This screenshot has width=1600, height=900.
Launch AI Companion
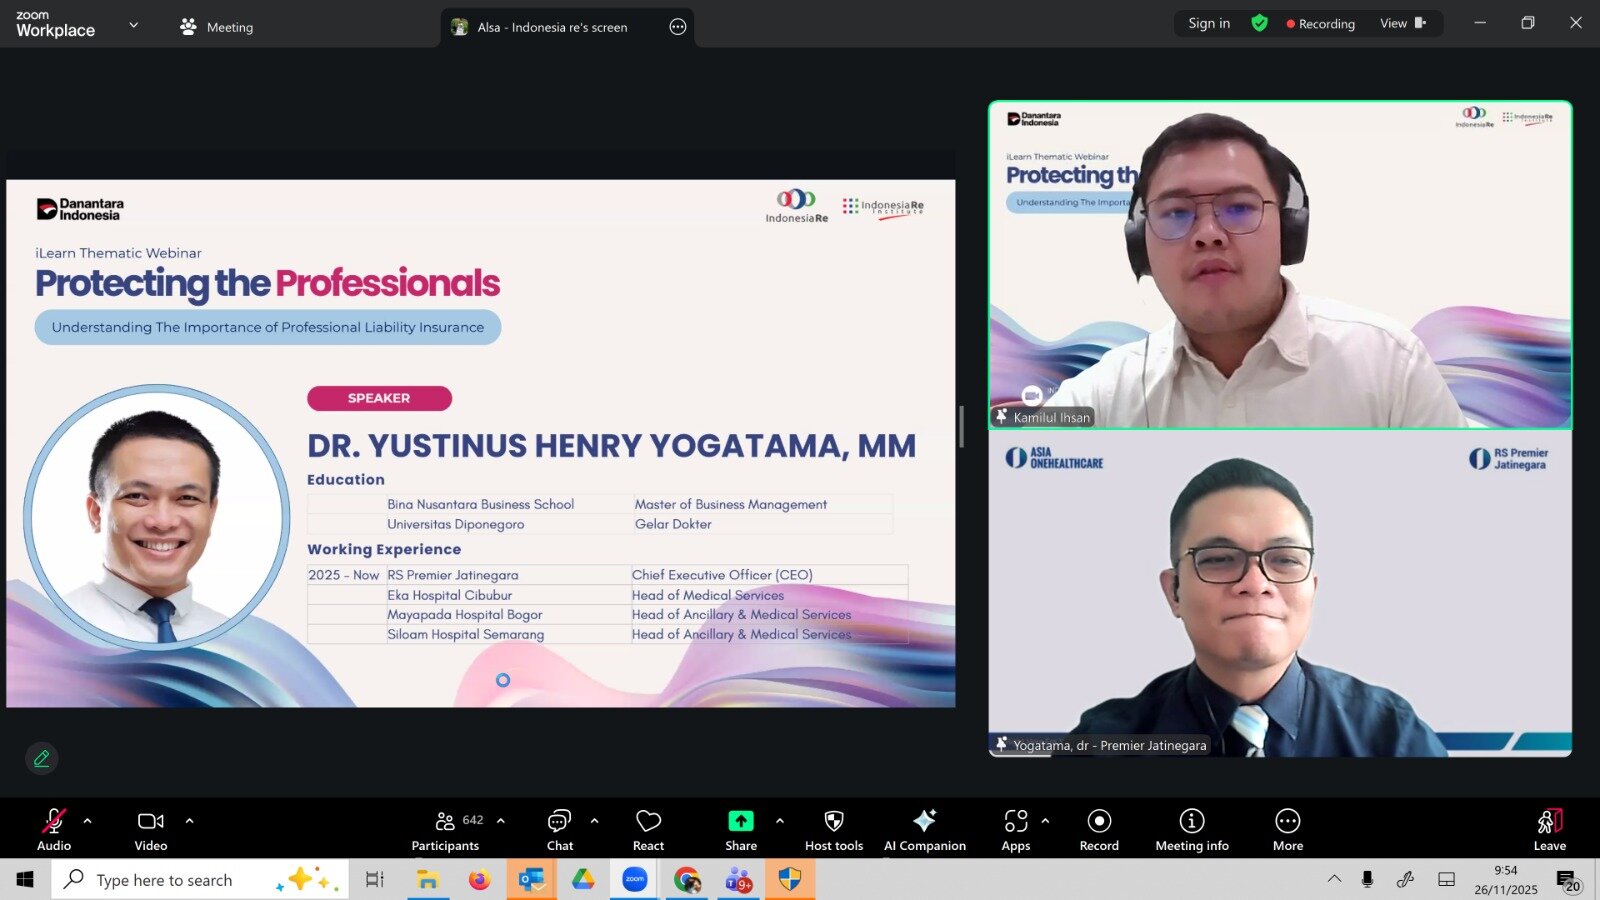point(924,830)
